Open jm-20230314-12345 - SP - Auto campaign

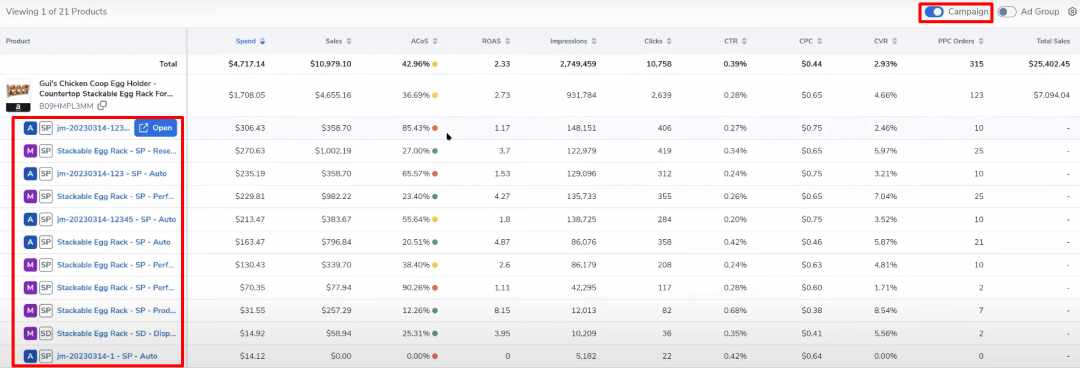pyautogui.click(x=116, y=219)
